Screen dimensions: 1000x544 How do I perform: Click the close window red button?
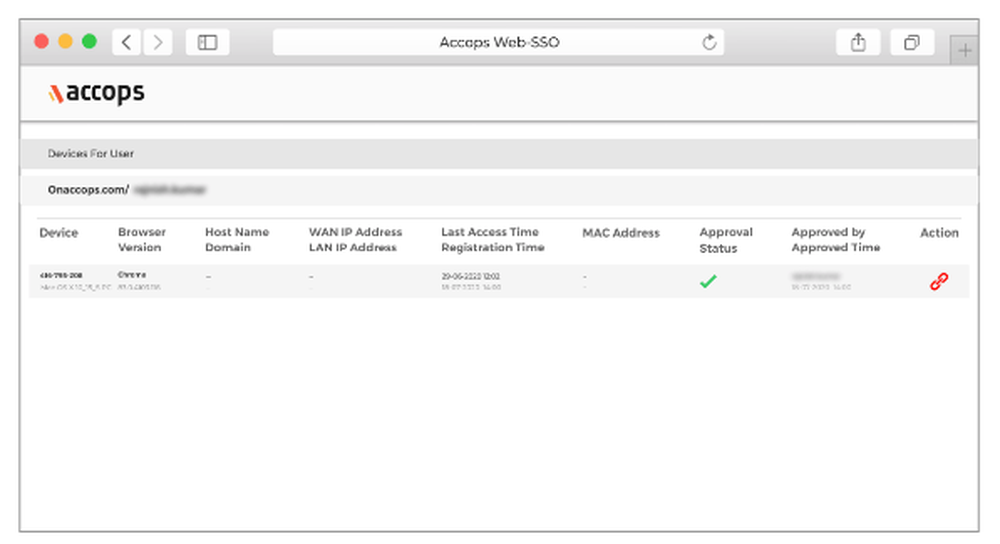(x=41, y=41)
